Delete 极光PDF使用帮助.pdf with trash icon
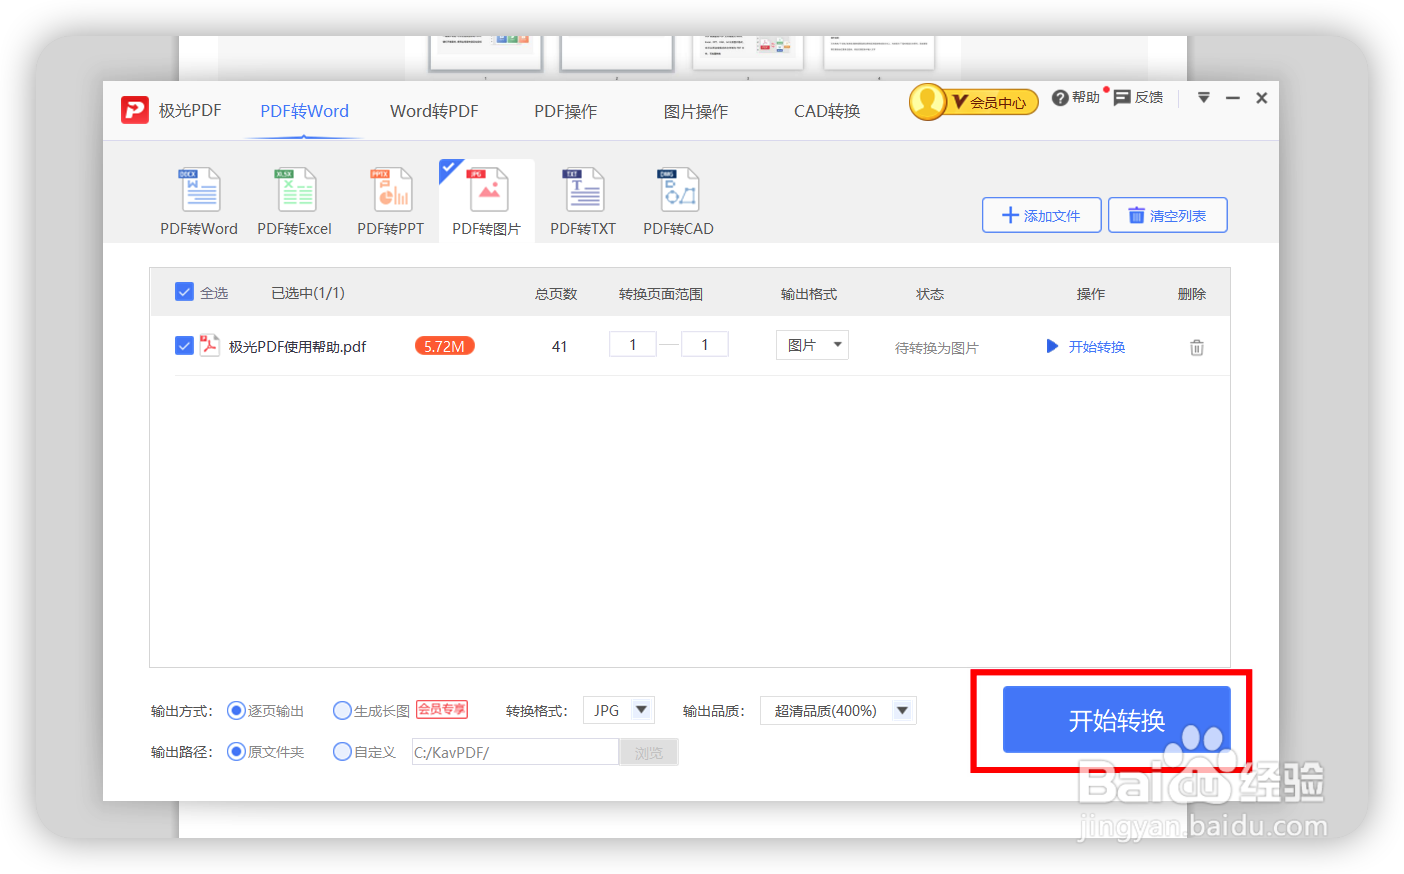1404x874 pixels. coord(1196,347)
